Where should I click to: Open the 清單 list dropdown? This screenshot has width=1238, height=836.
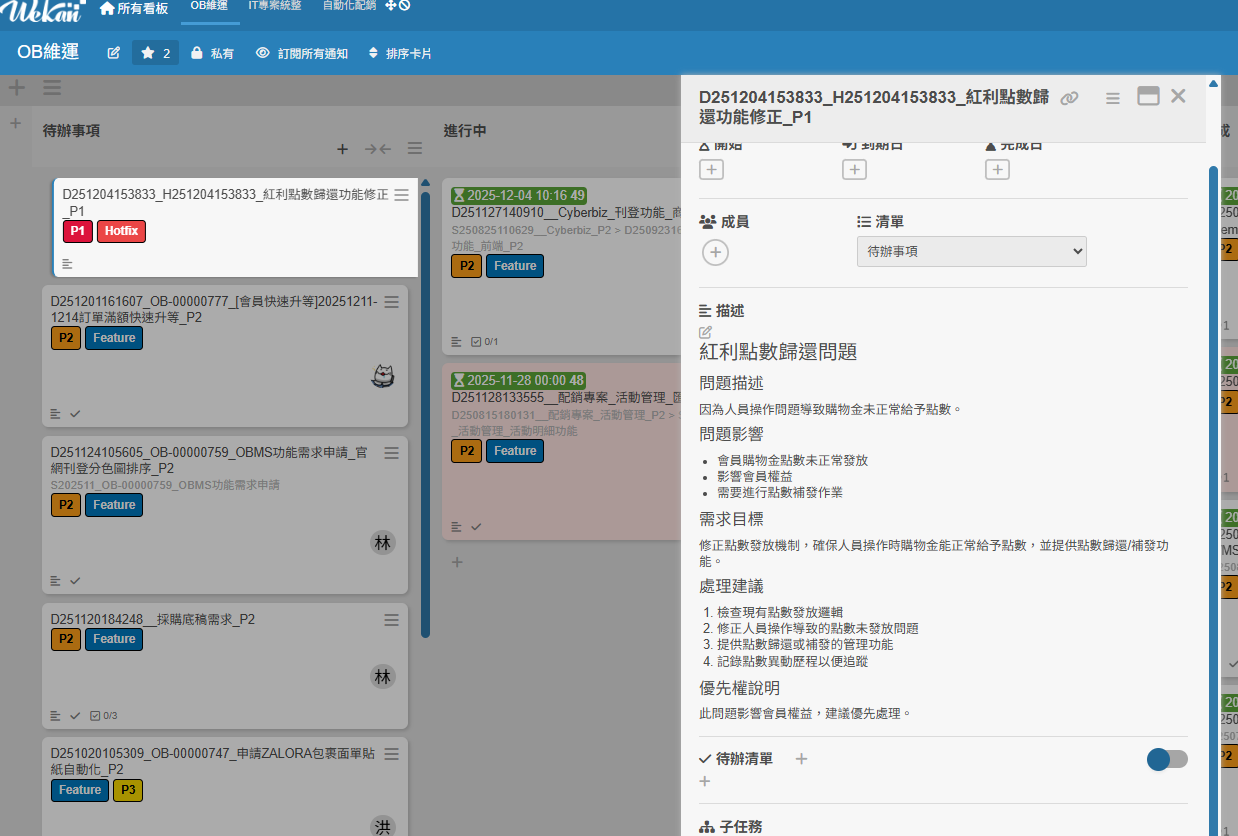971,252
